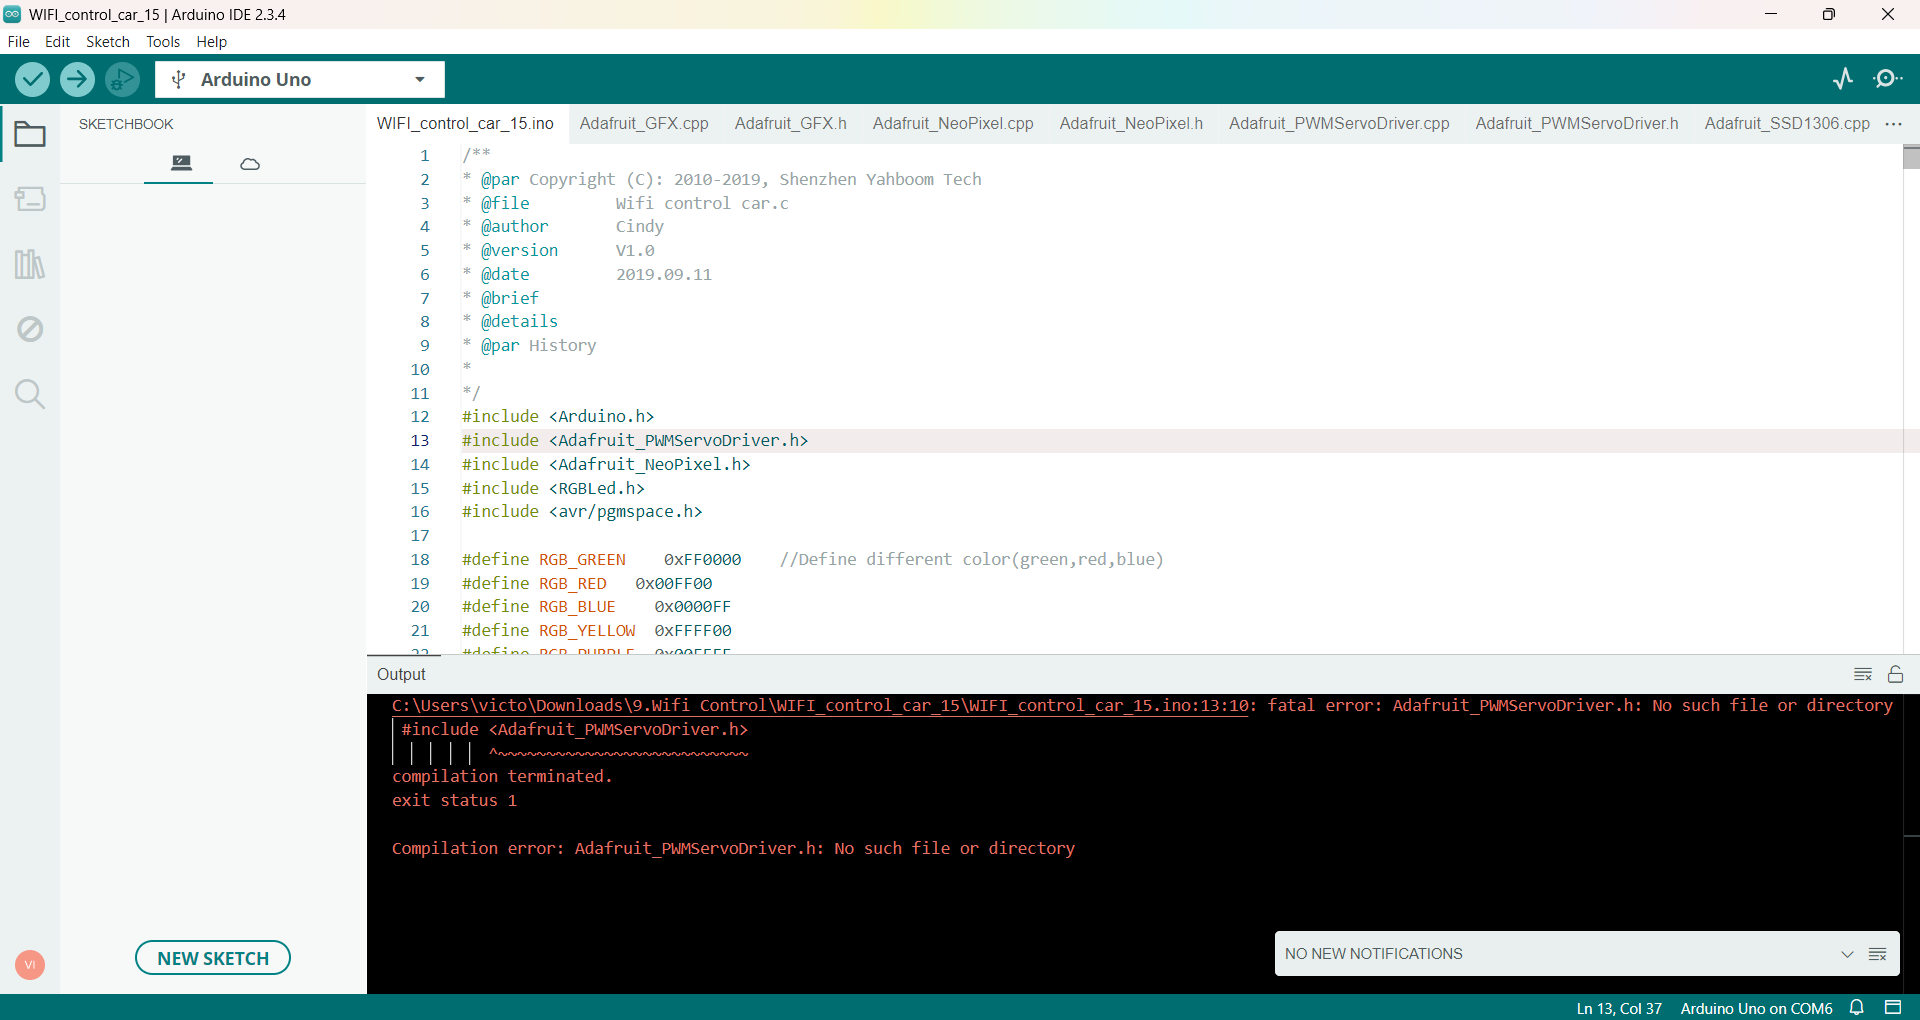Open the Boards Manager sidebar icon
Viewport: 1920px width, 1020px height.
click(31, 199)
